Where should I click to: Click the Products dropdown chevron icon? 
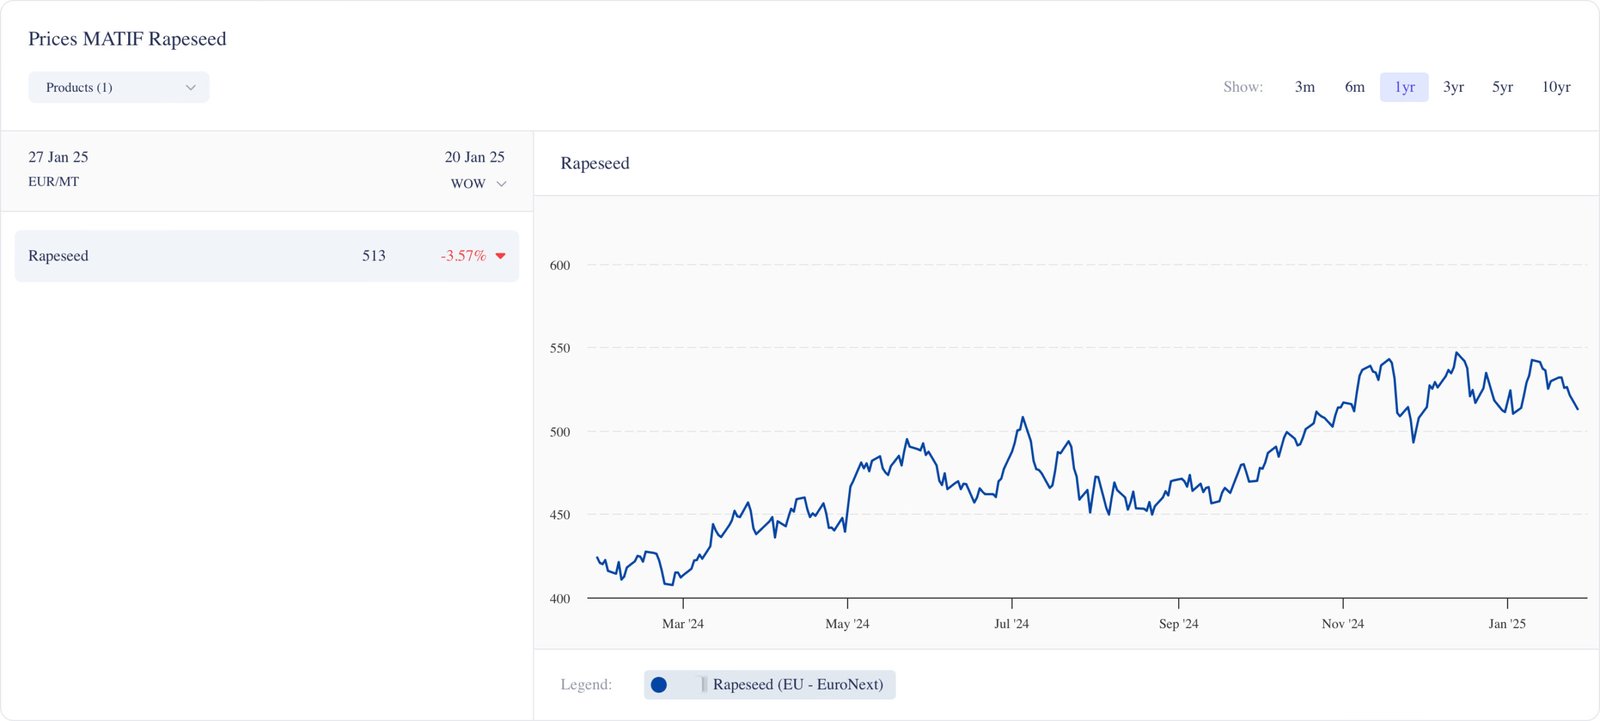point(191,87)
